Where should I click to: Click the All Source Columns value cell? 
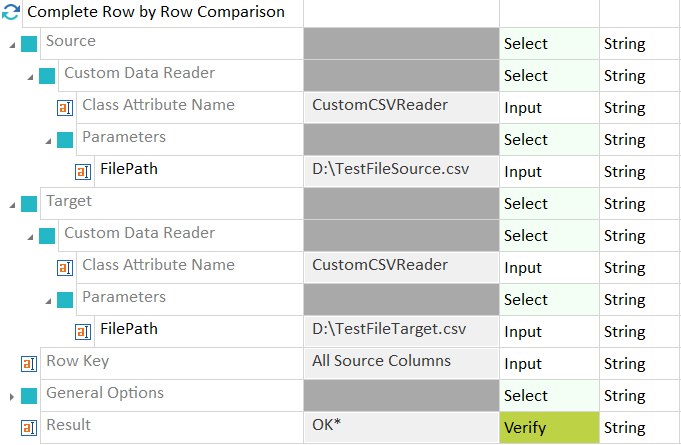point(401,362)
